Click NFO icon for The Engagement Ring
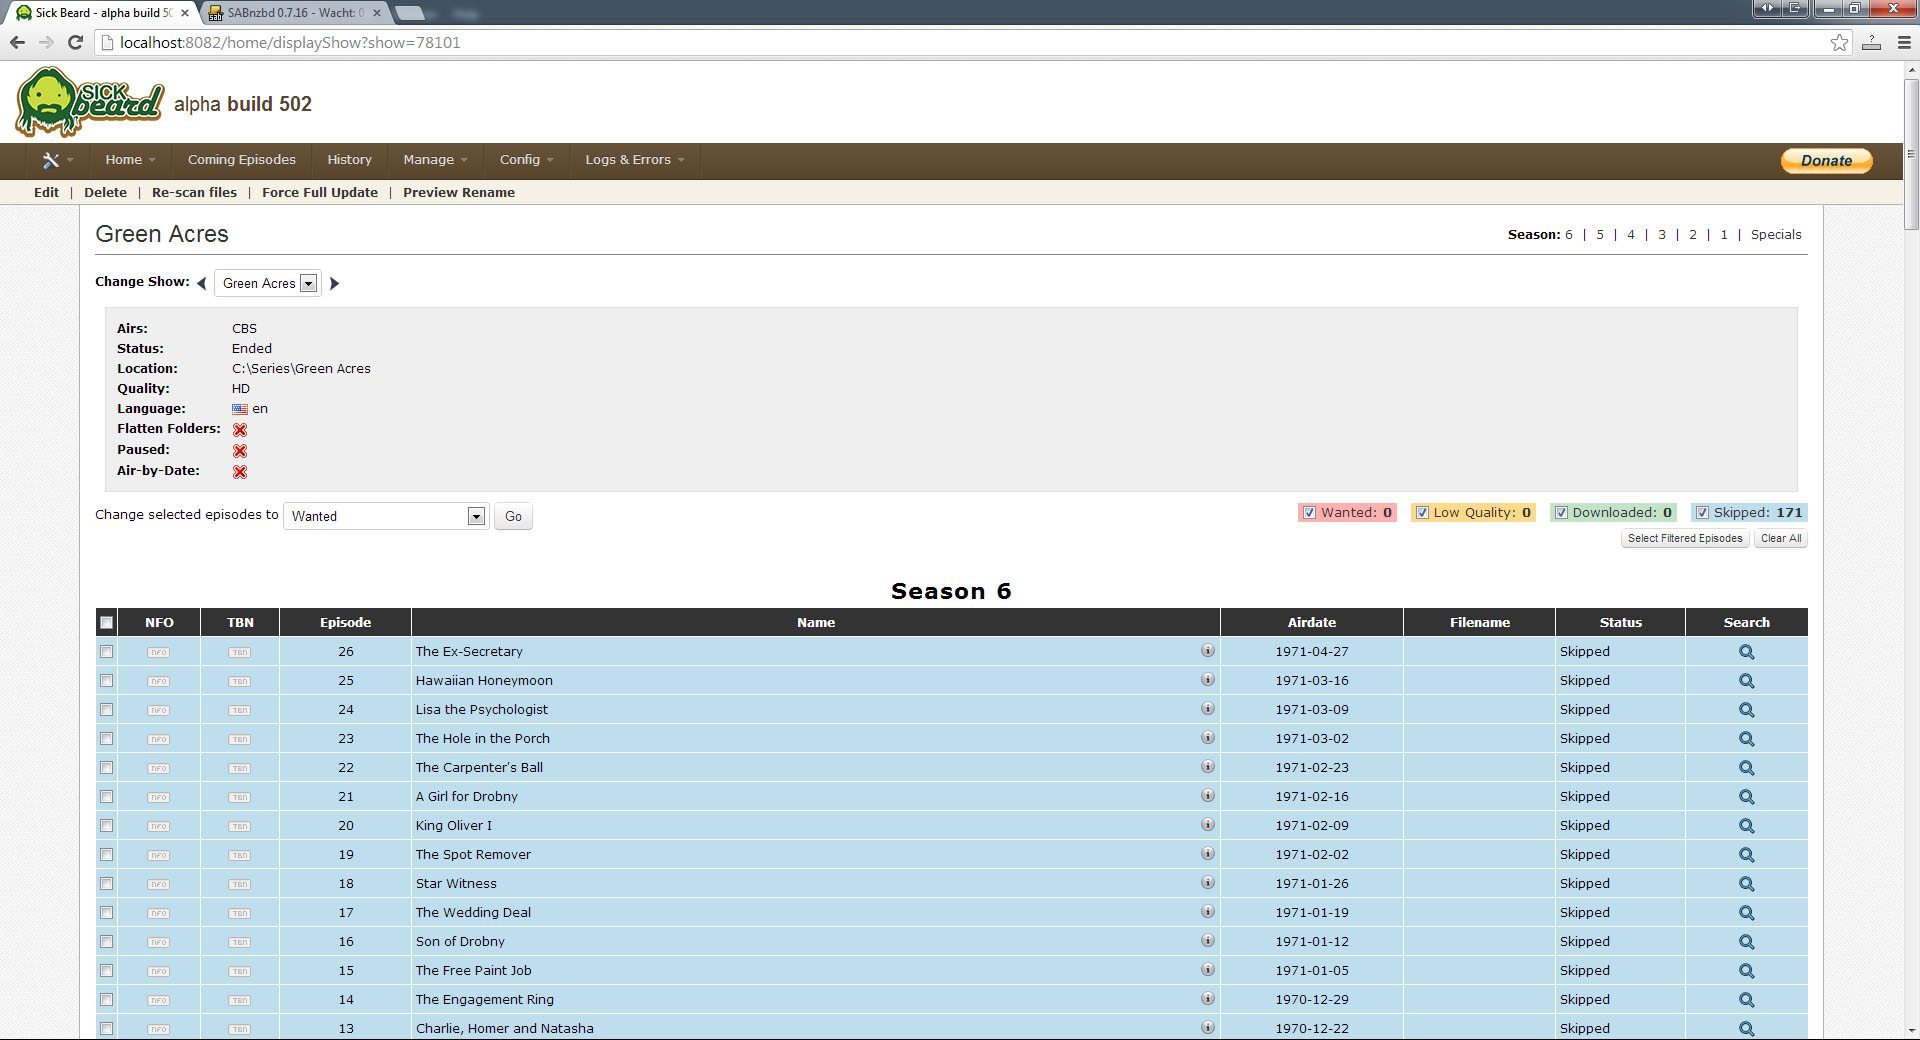The height and width of the screenshot is (1040, 1920). click(158, 1000)
